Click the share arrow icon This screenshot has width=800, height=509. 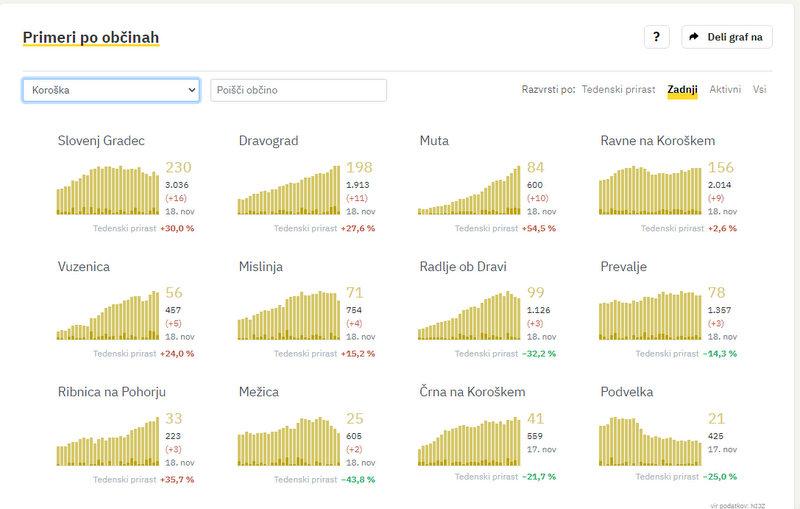[694, 37]
